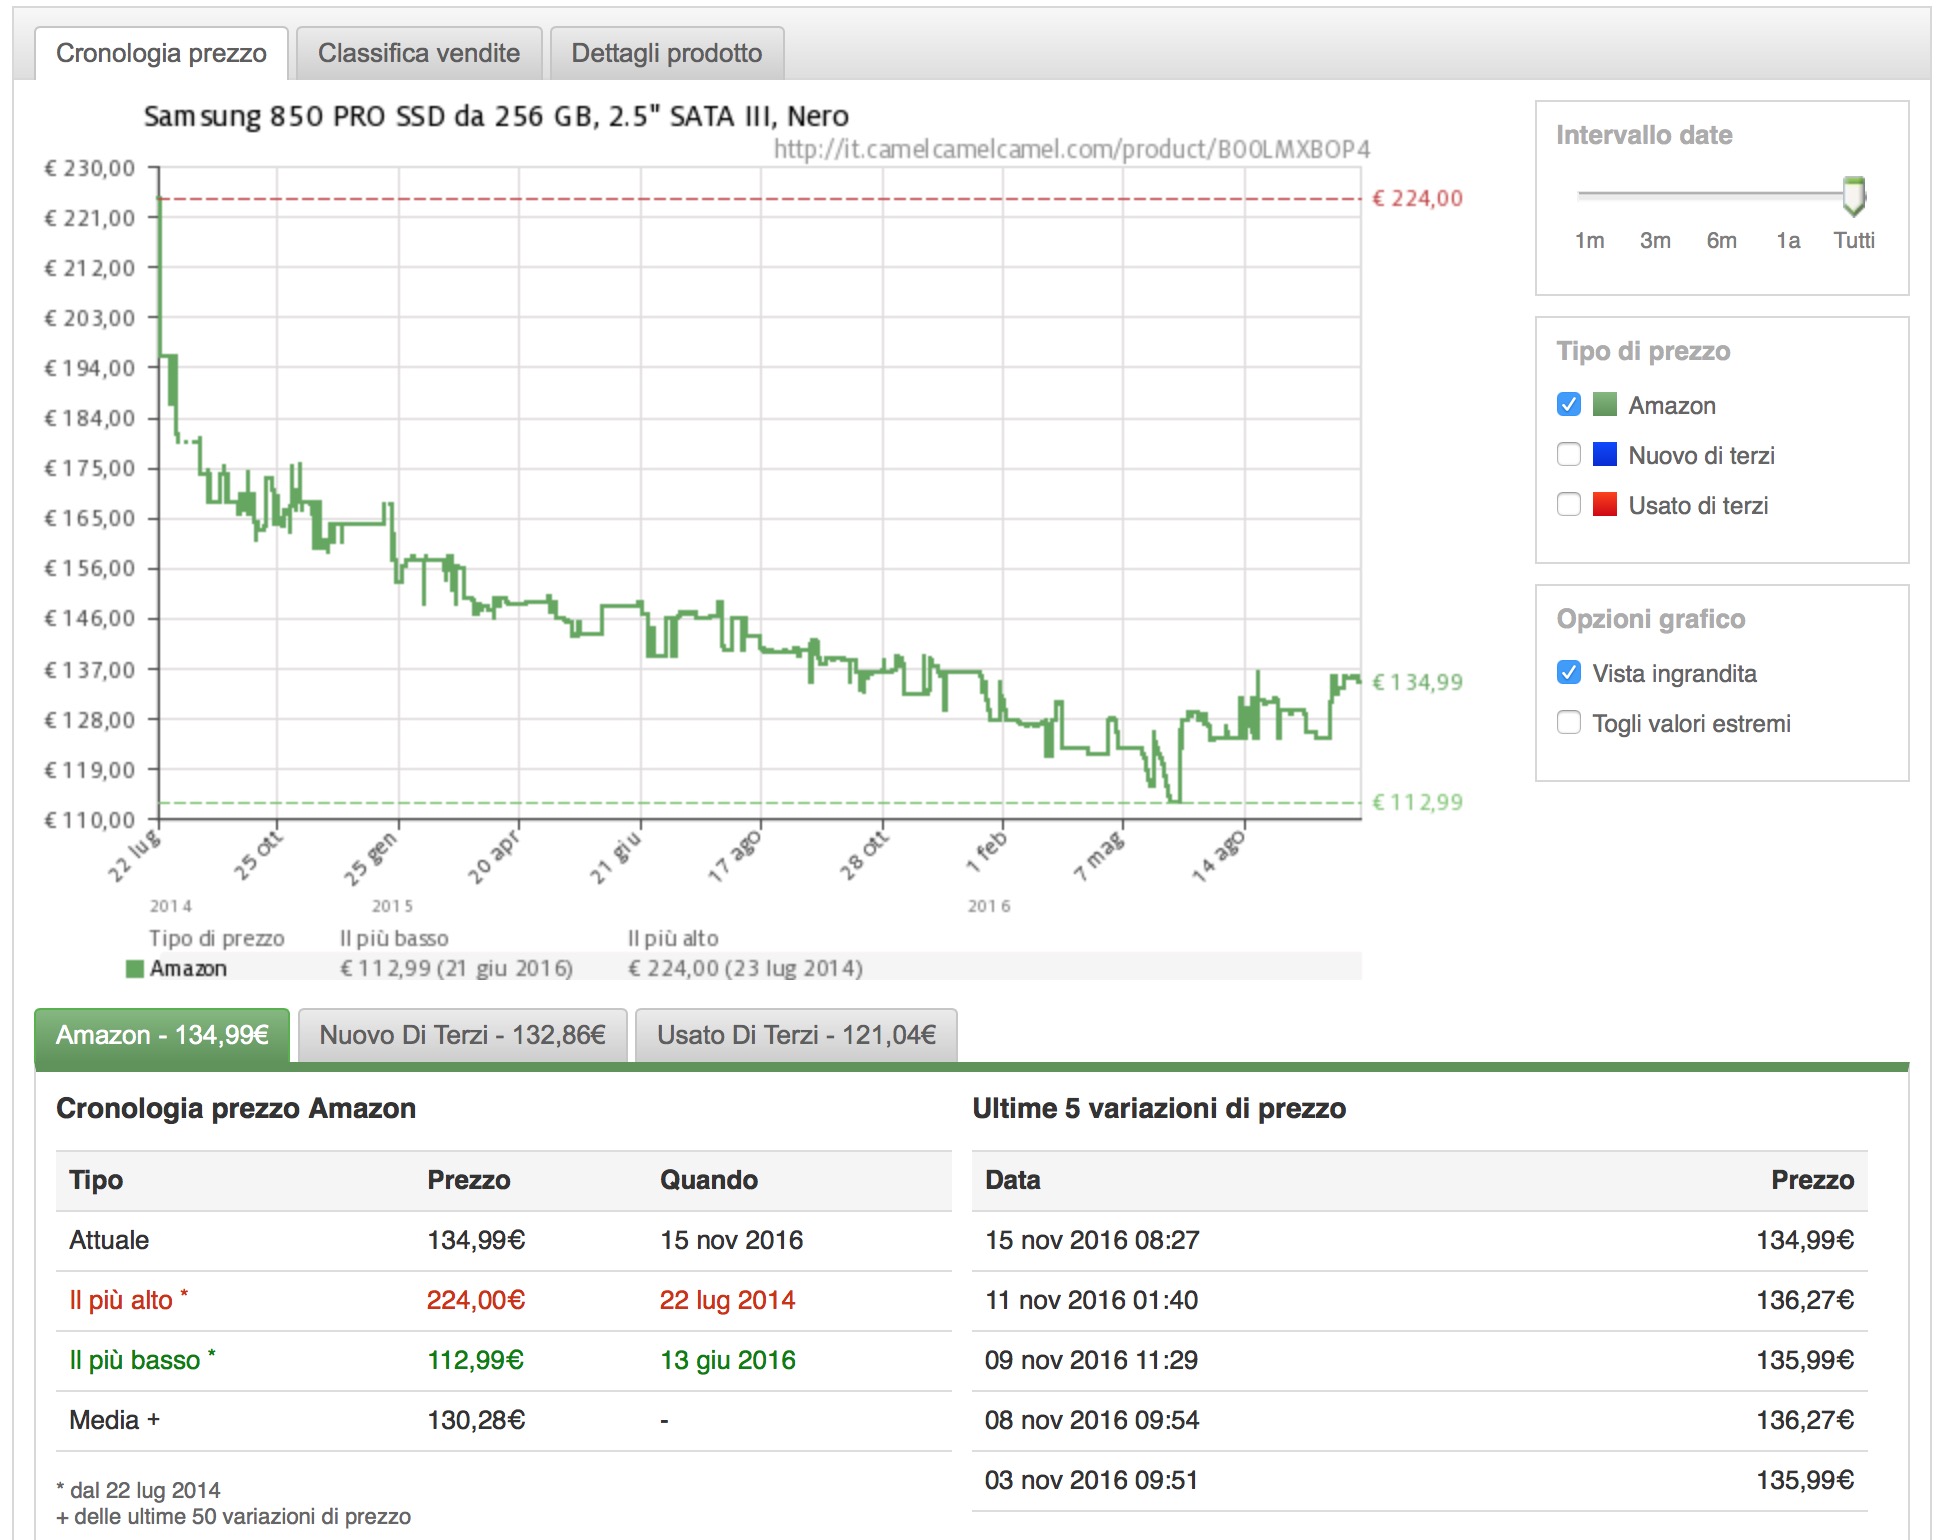Disable the Vista ingrandita option
This screenshot has height=1540, width=1940.
point(1569,672)
